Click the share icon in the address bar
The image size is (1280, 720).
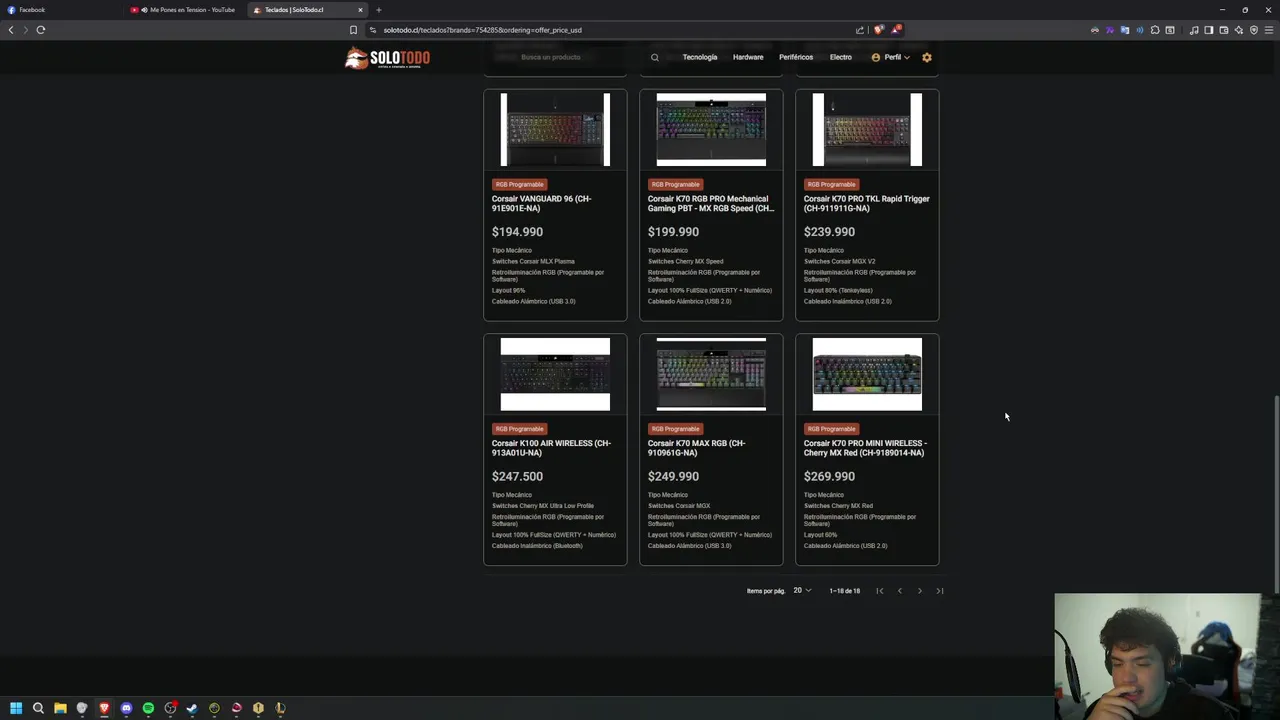[860, 30]
